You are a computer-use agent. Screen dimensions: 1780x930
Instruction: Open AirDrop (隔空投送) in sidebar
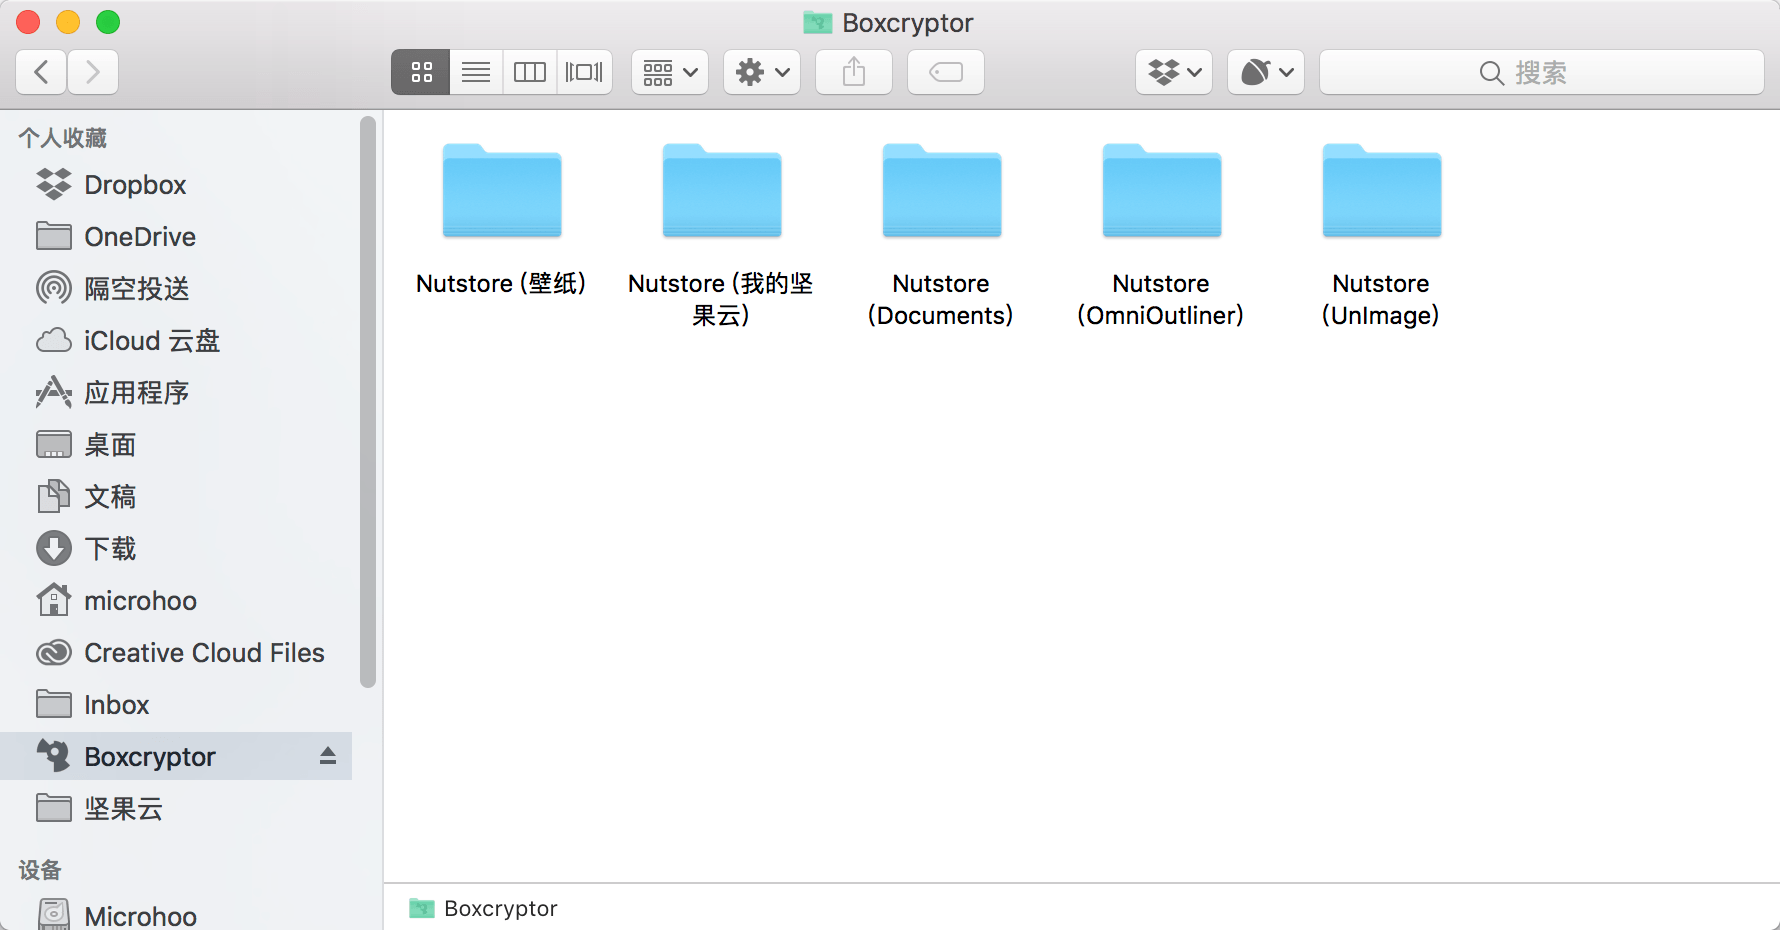[176, 289]
